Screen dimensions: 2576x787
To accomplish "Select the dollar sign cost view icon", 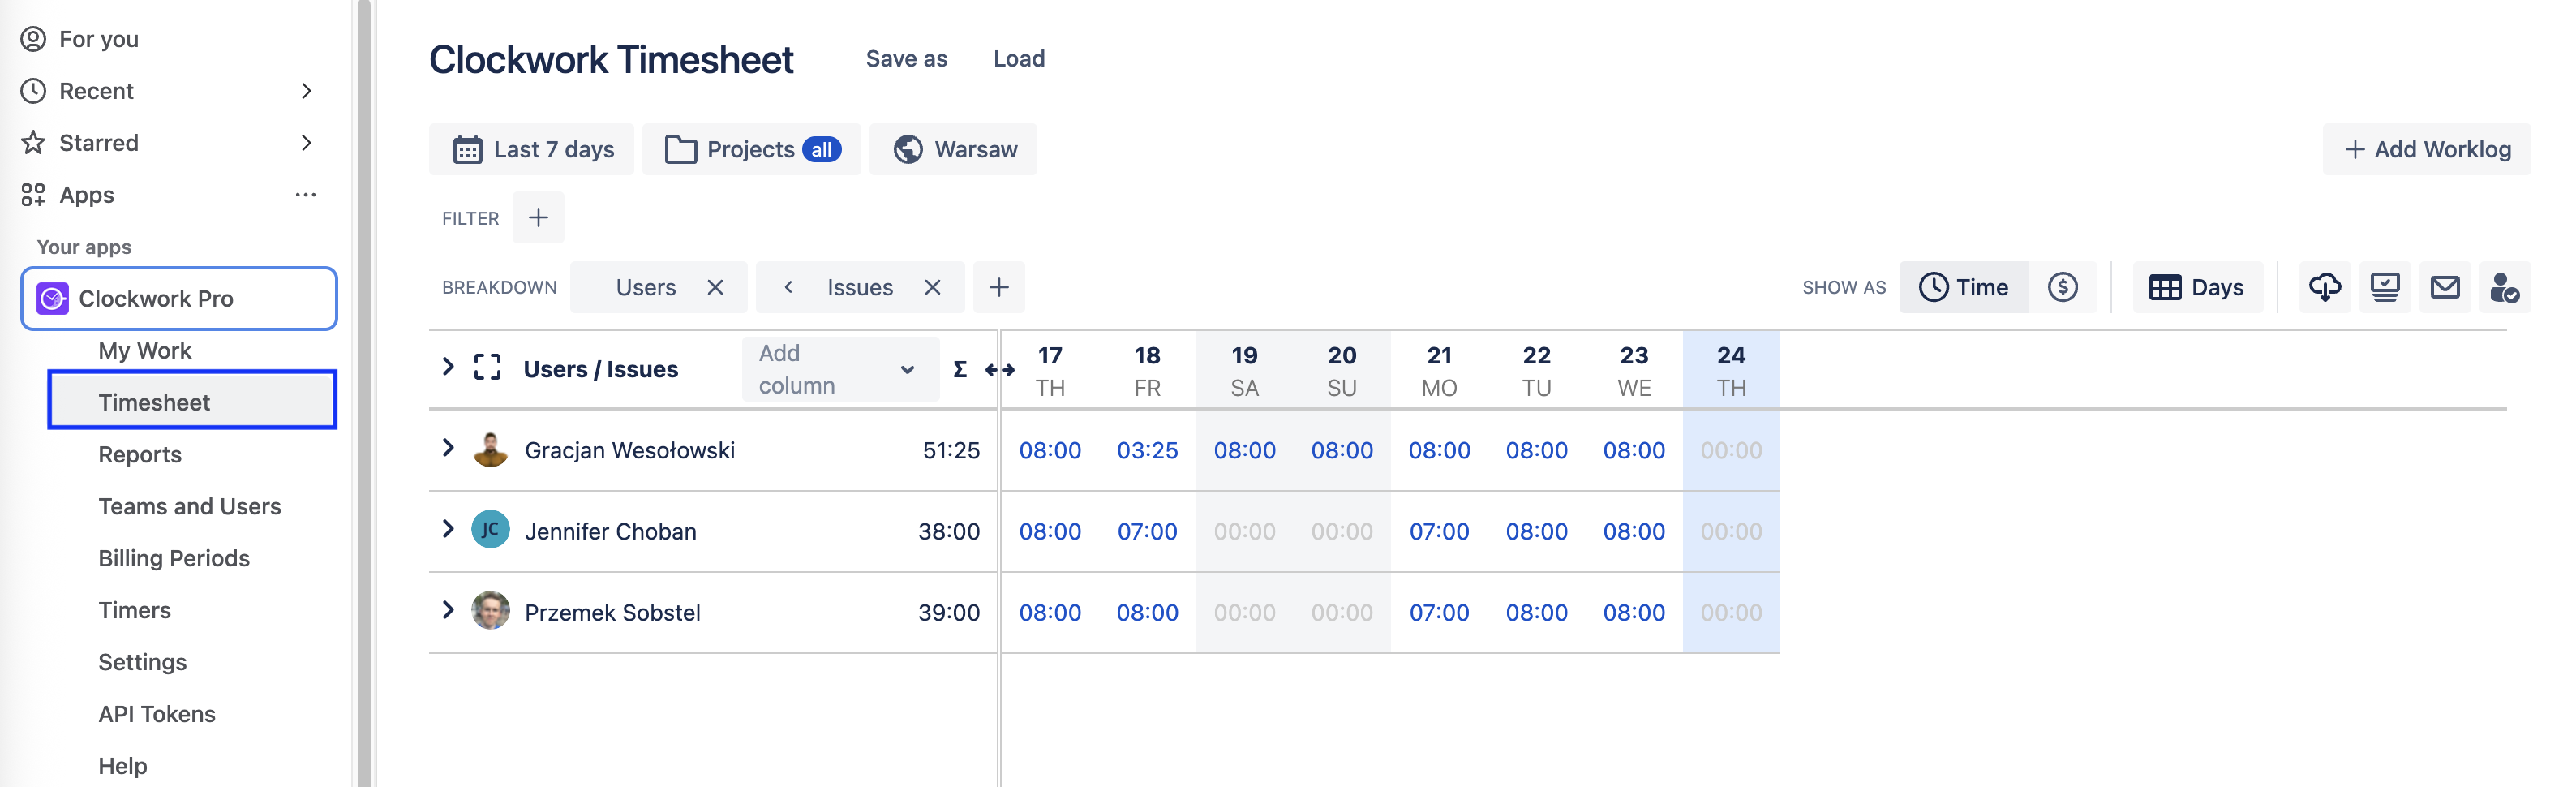I will point(2064,287).
